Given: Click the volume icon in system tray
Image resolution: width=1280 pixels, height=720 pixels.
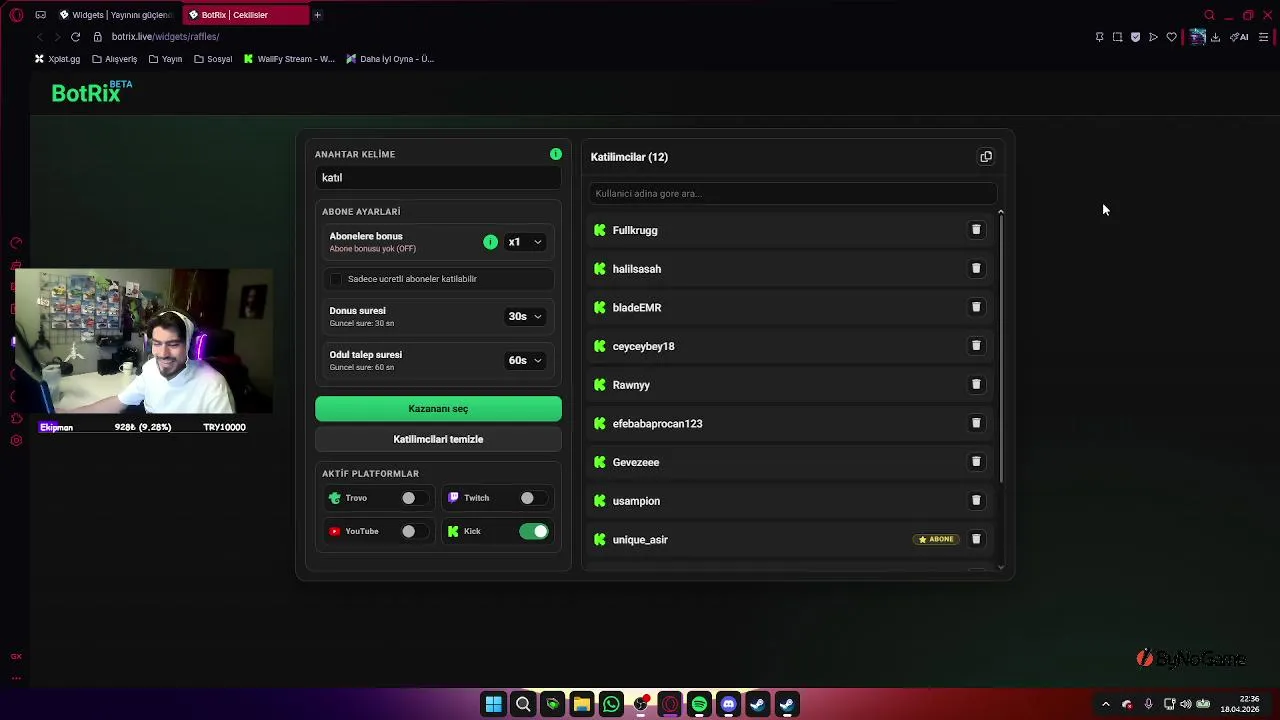Looking at the screenshot, I should [x=1185, y=704].
